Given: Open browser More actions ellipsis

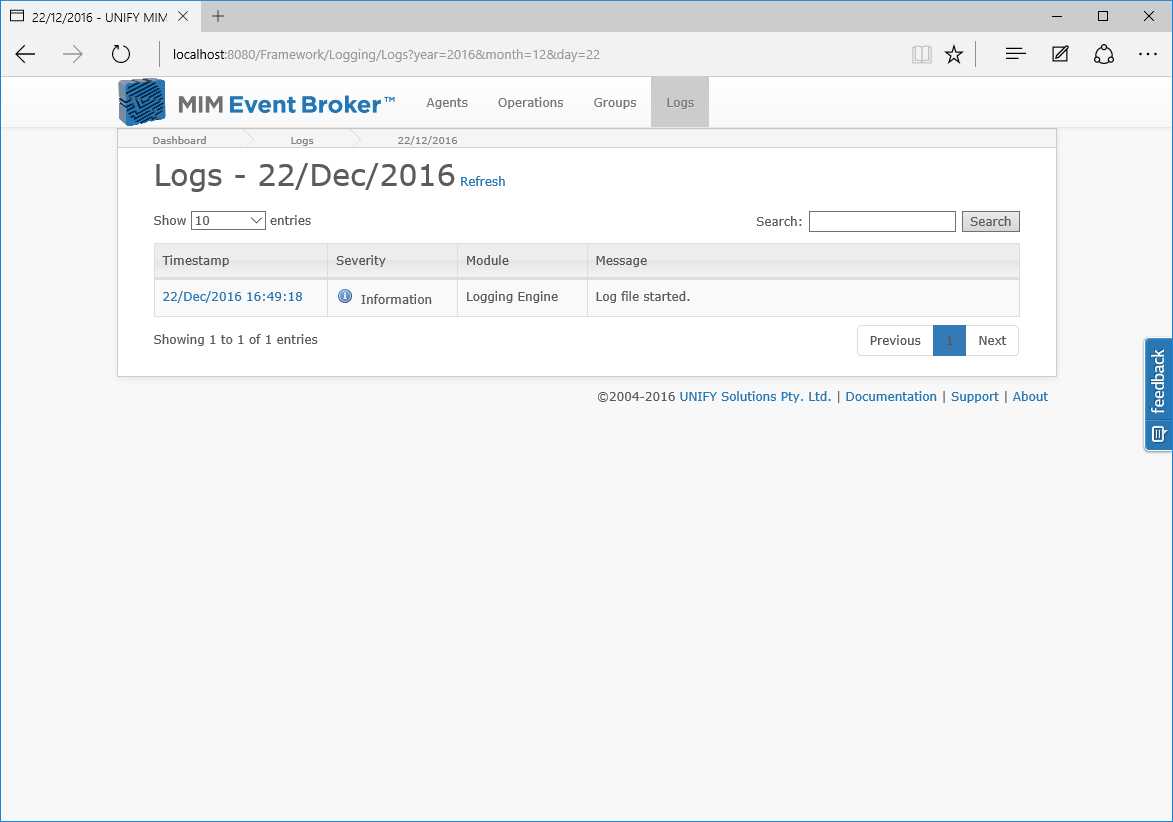Looking at the screenshot, I should click(x=1148, y=54).
